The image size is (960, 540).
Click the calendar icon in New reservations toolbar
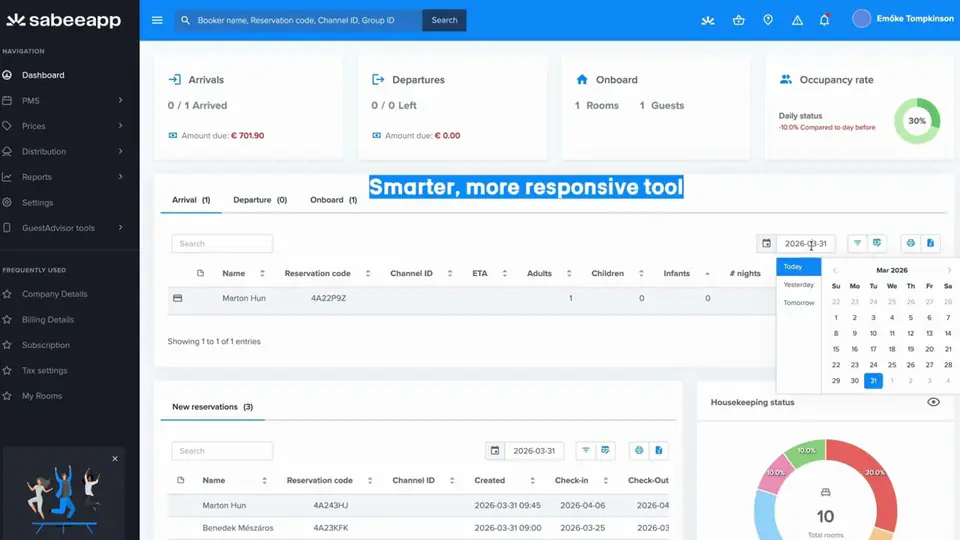pyautogui.click(x=495, y=451)
